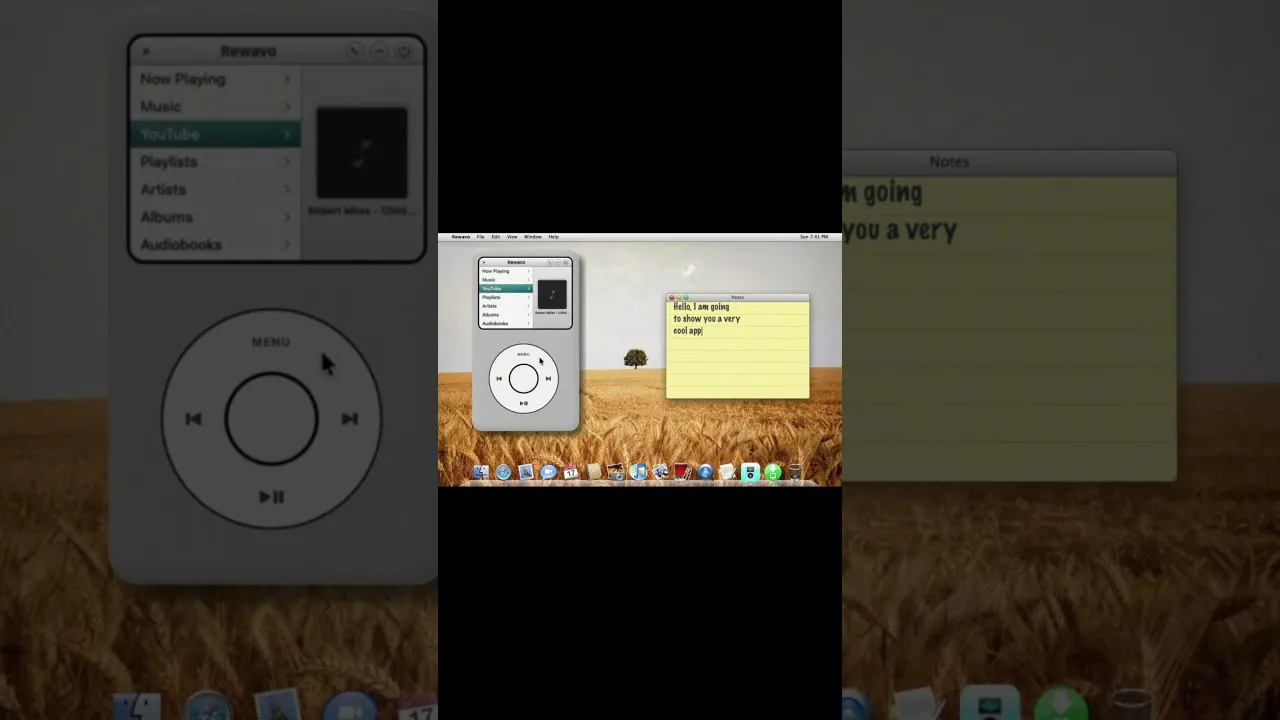Open the View menu
This screenshot has height=720, width=1280.
coord(512,237)
